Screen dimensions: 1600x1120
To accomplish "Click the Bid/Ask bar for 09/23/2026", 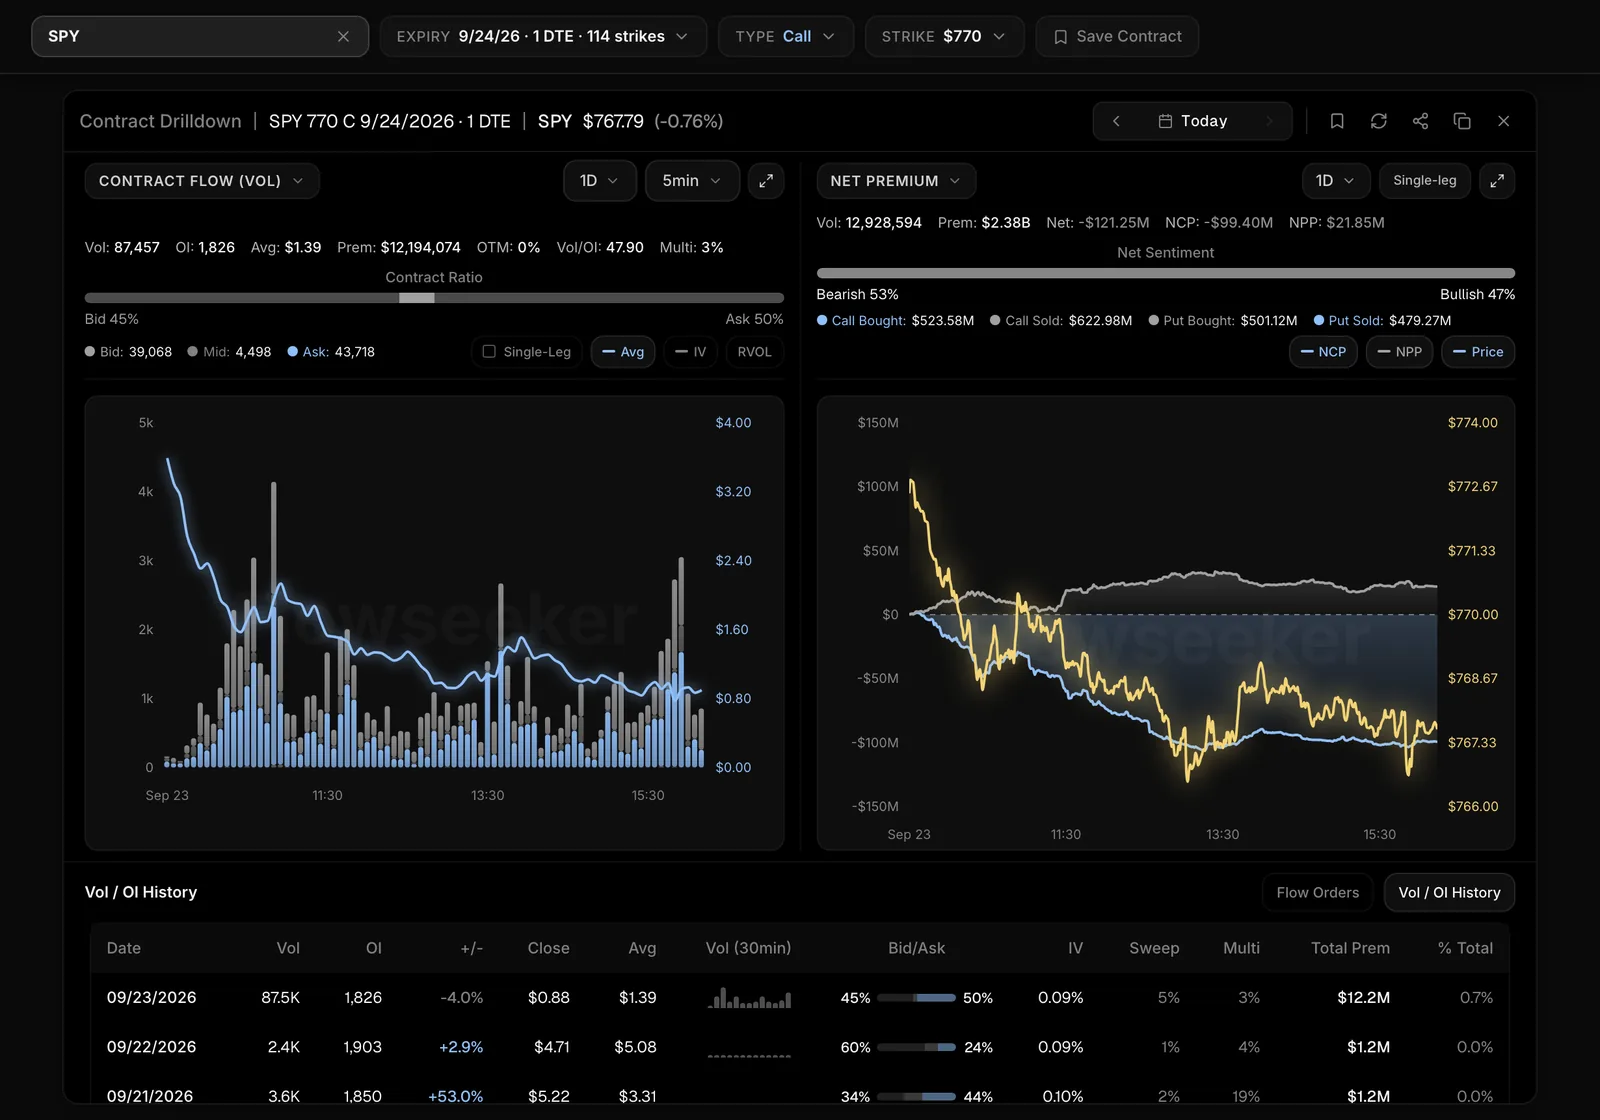I will pos(917,998).
